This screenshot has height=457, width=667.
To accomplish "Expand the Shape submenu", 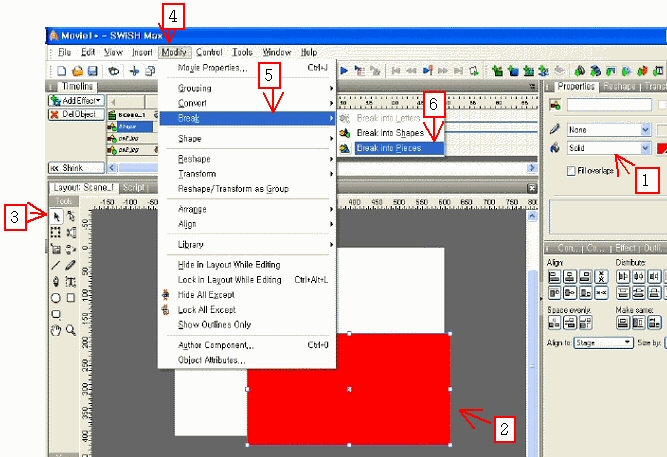I will pyautogui.click(x=248, y=139).
